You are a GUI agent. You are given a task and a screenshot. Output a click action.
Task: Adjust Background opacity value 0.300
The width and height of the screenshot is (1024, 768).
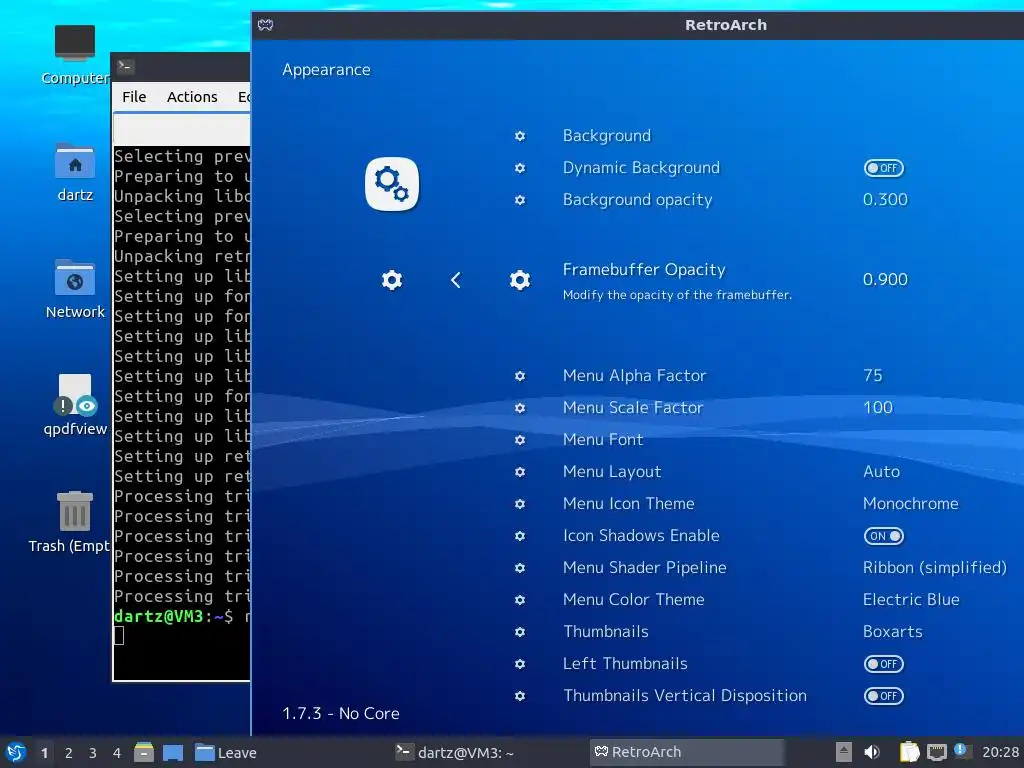885,199
